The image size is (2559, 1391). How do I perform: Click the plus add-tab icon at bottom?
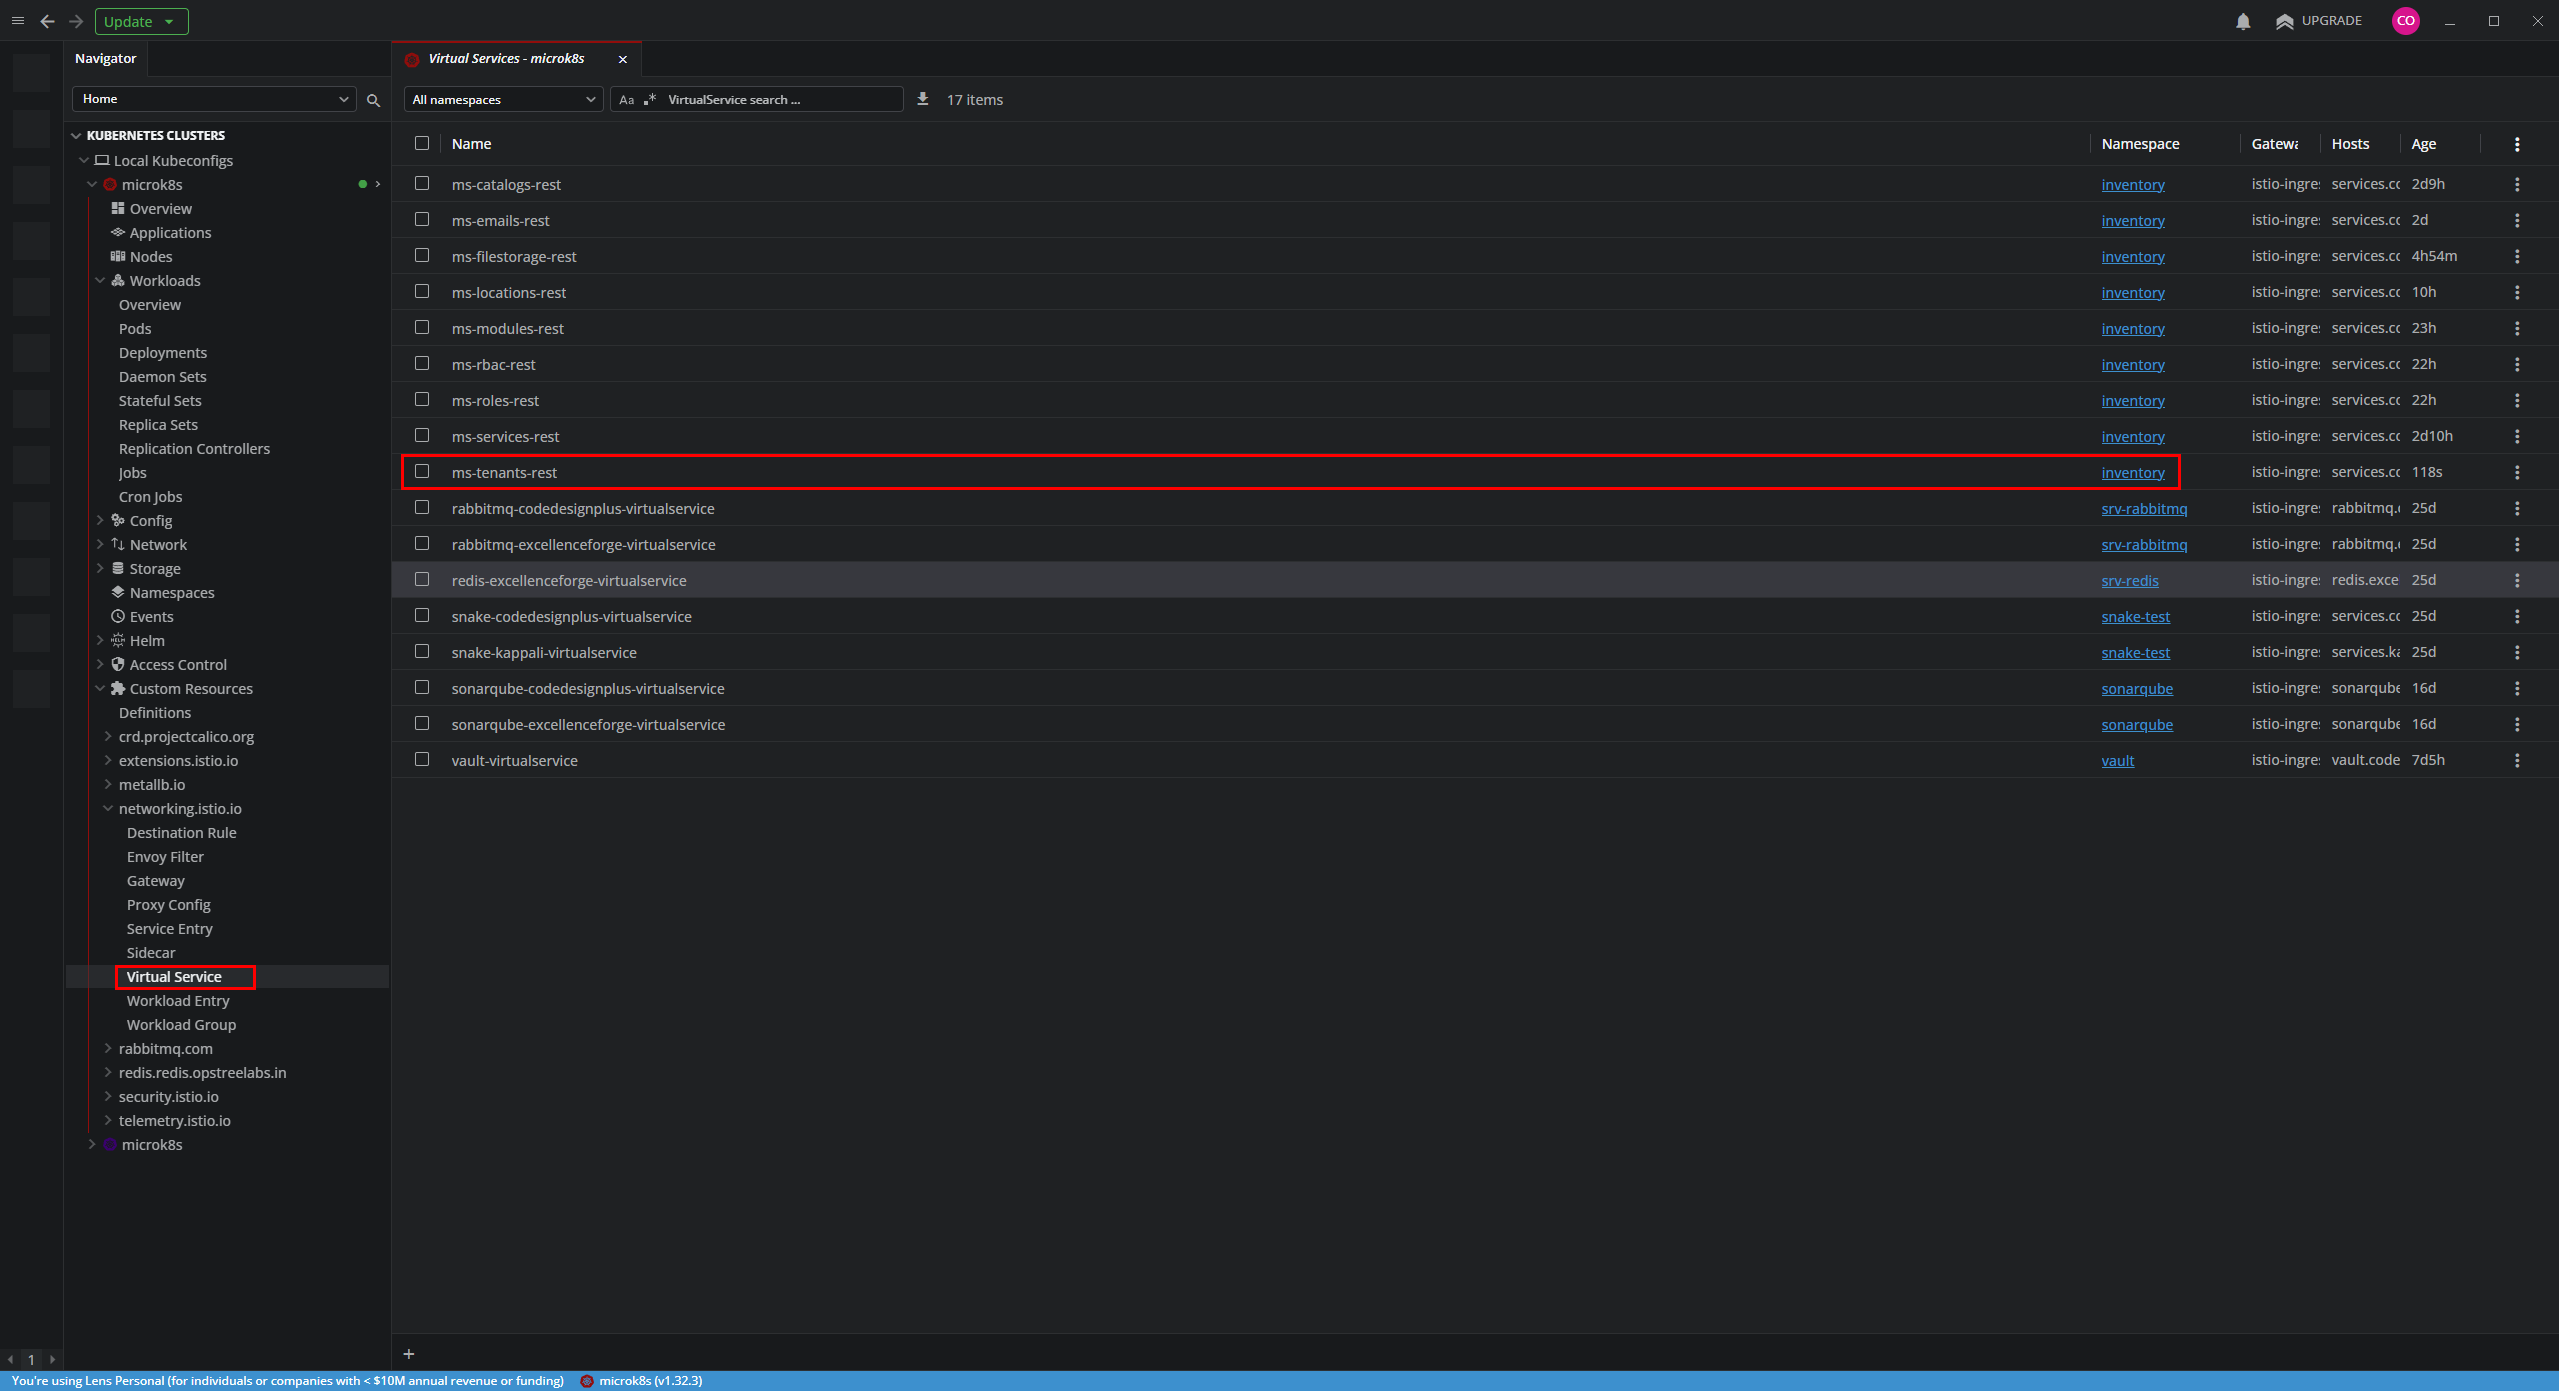tap(409, 1354)
